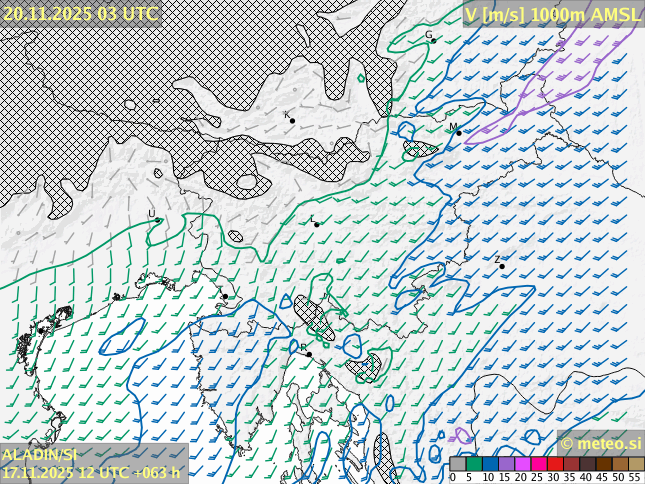Click the city marker labeled G
The height and width of the screenshot is (484, 645).
tap(433, 41)
